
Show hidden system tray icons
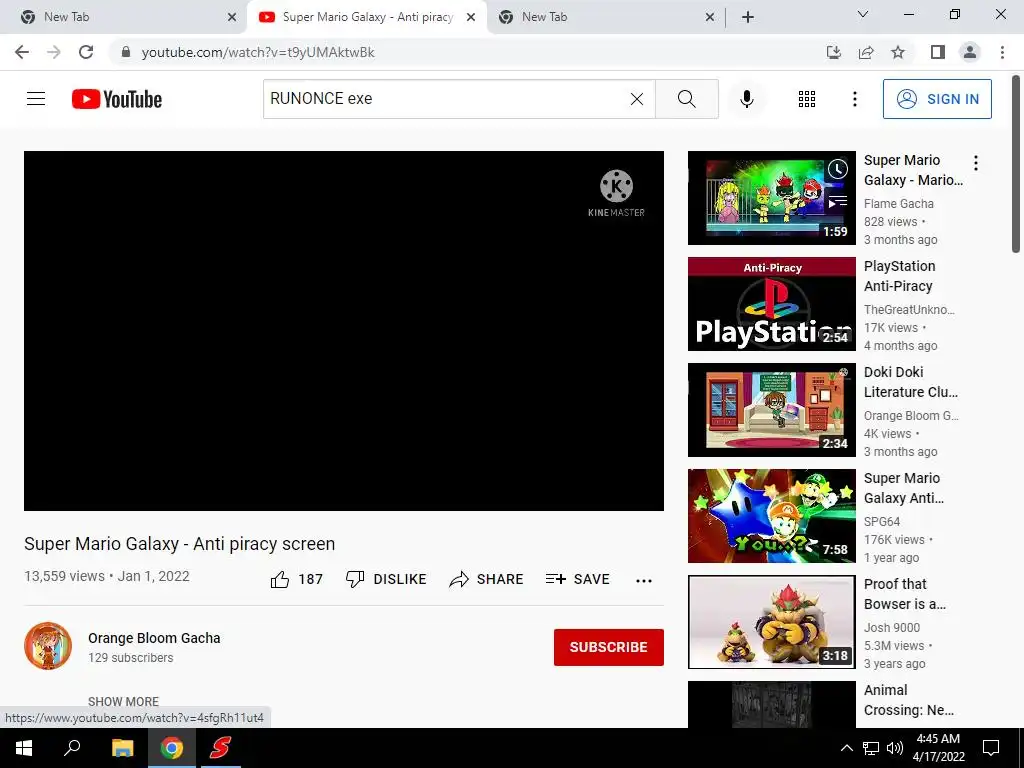846,748
